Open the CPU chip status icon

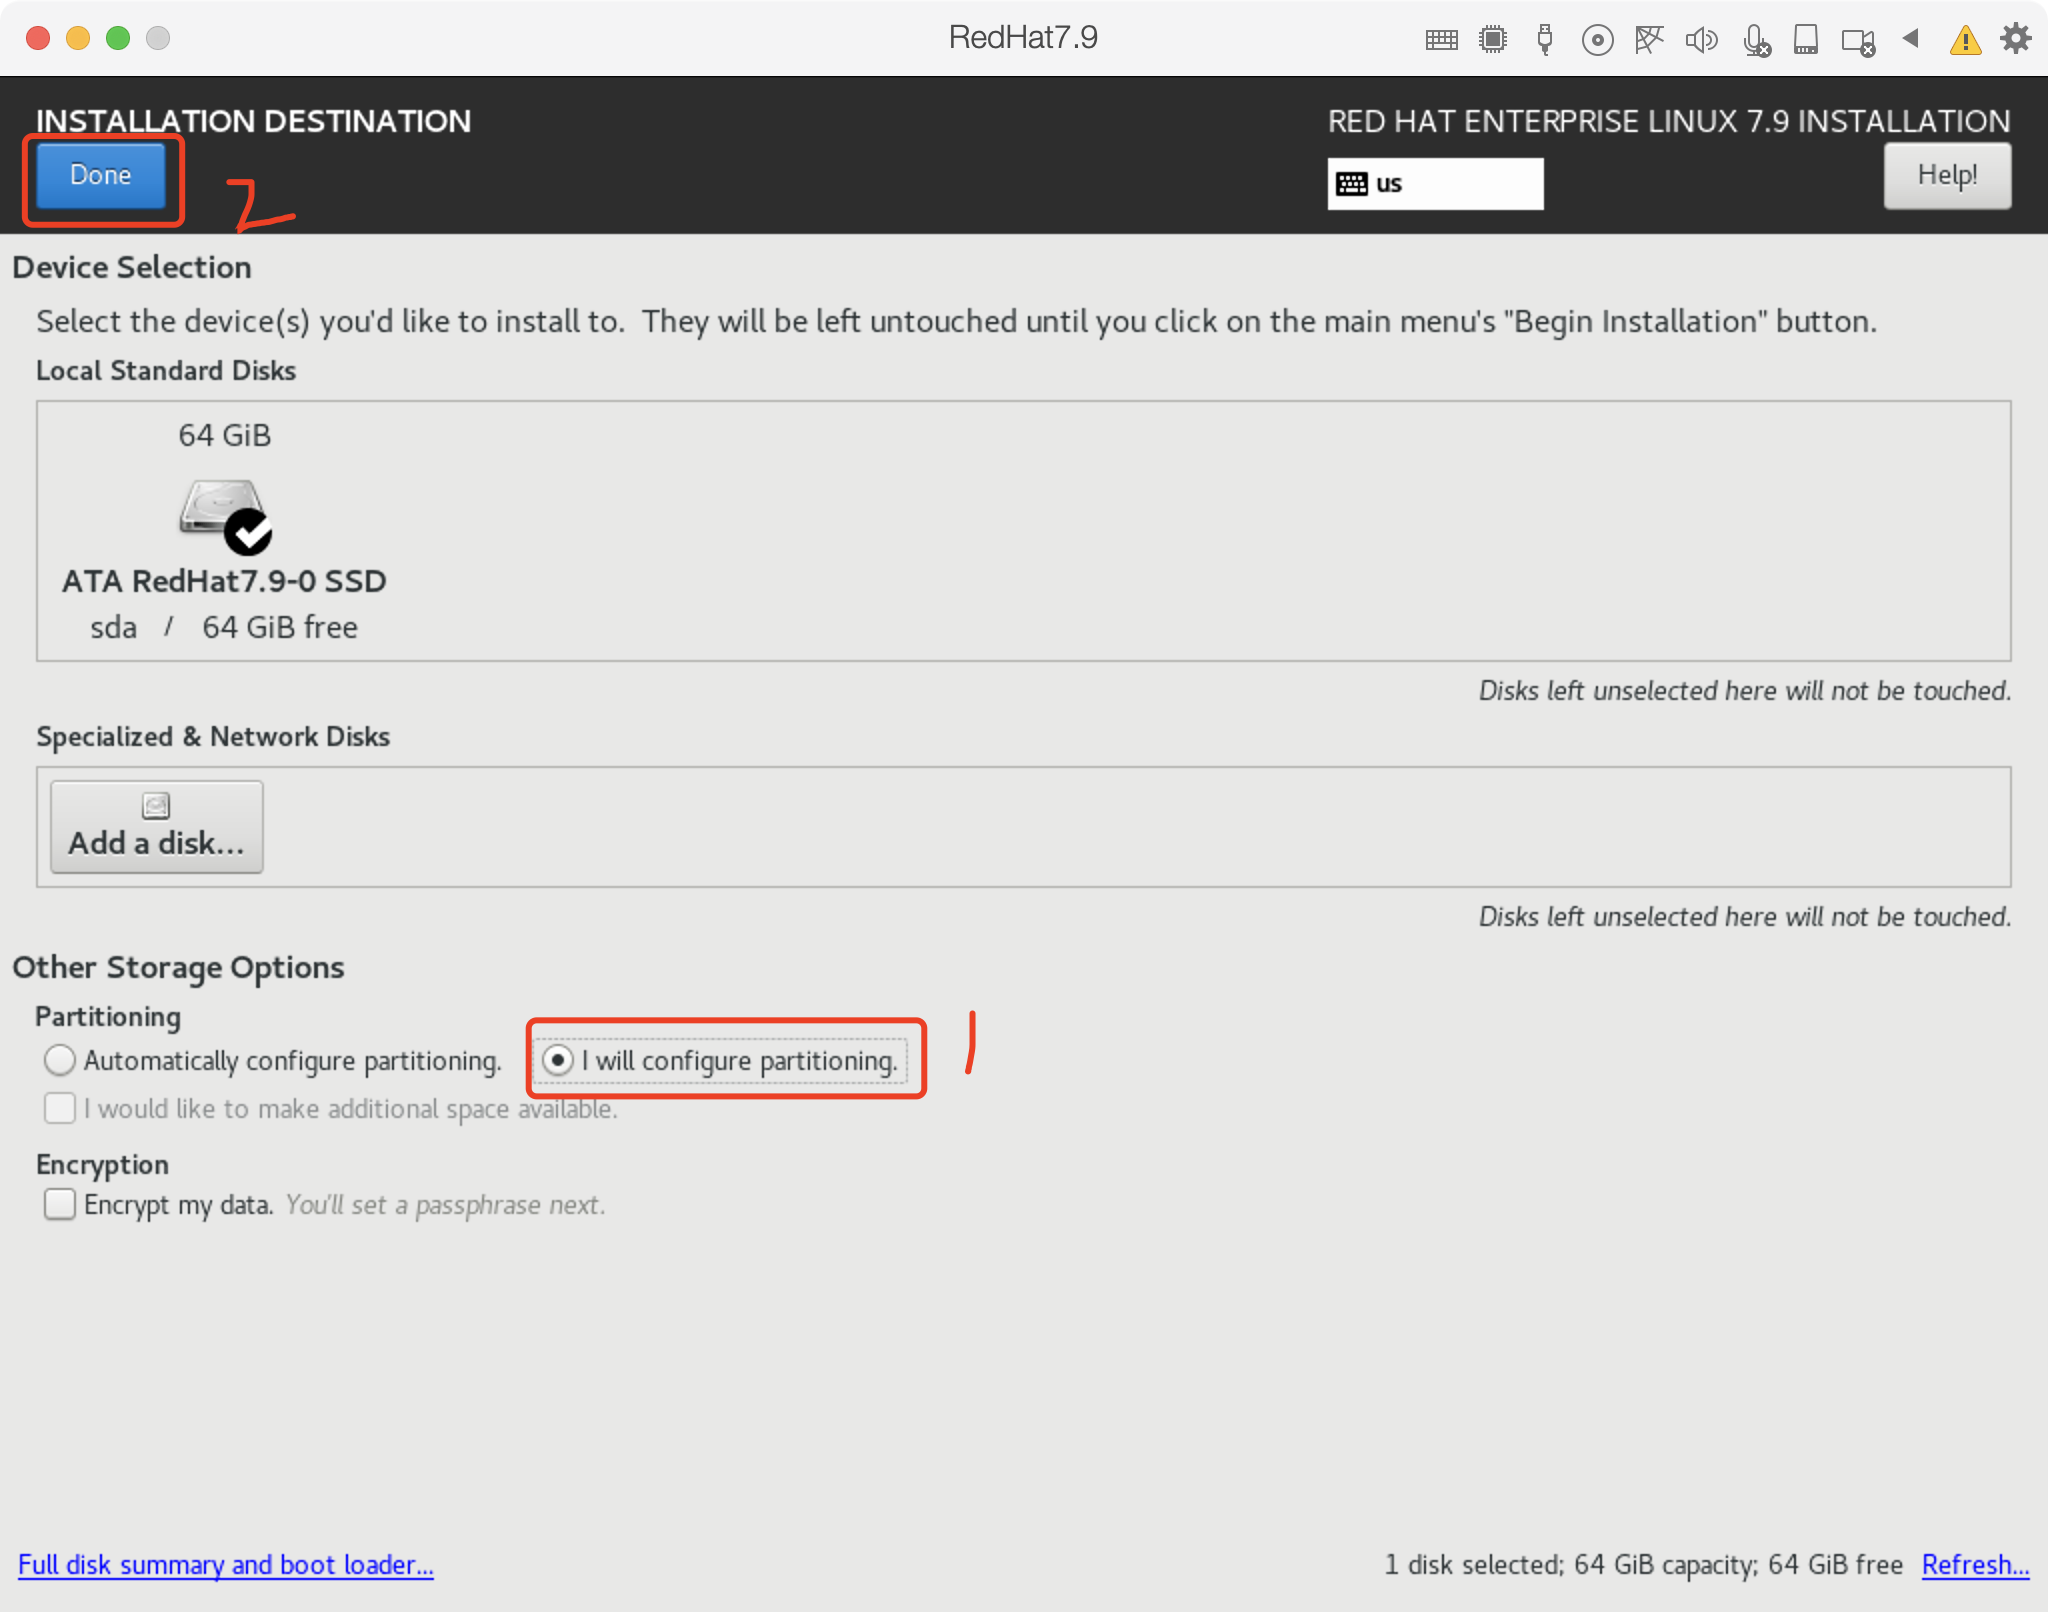[1493, 40]
